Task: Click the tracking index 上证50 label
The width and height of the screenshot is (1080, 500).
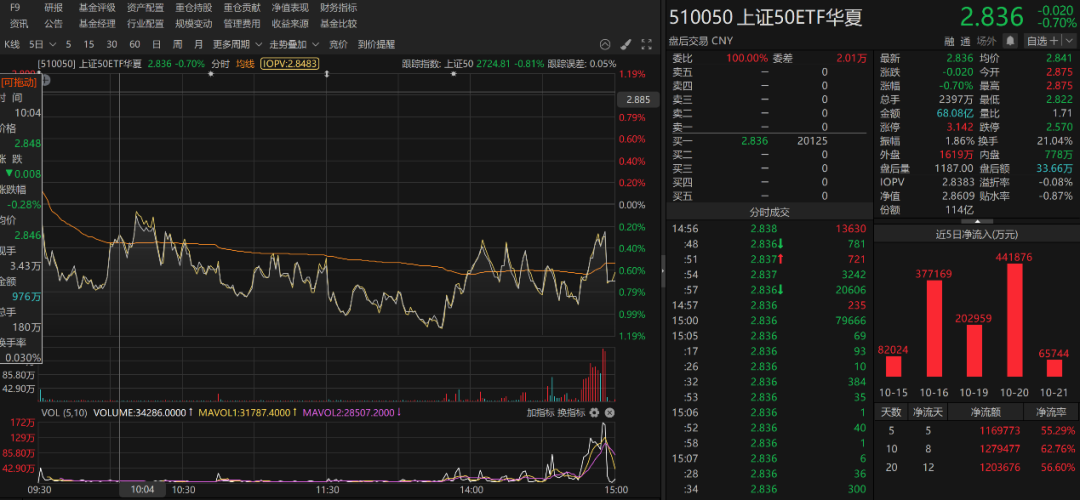Action: pyautogui.click(x=458, y=64)
